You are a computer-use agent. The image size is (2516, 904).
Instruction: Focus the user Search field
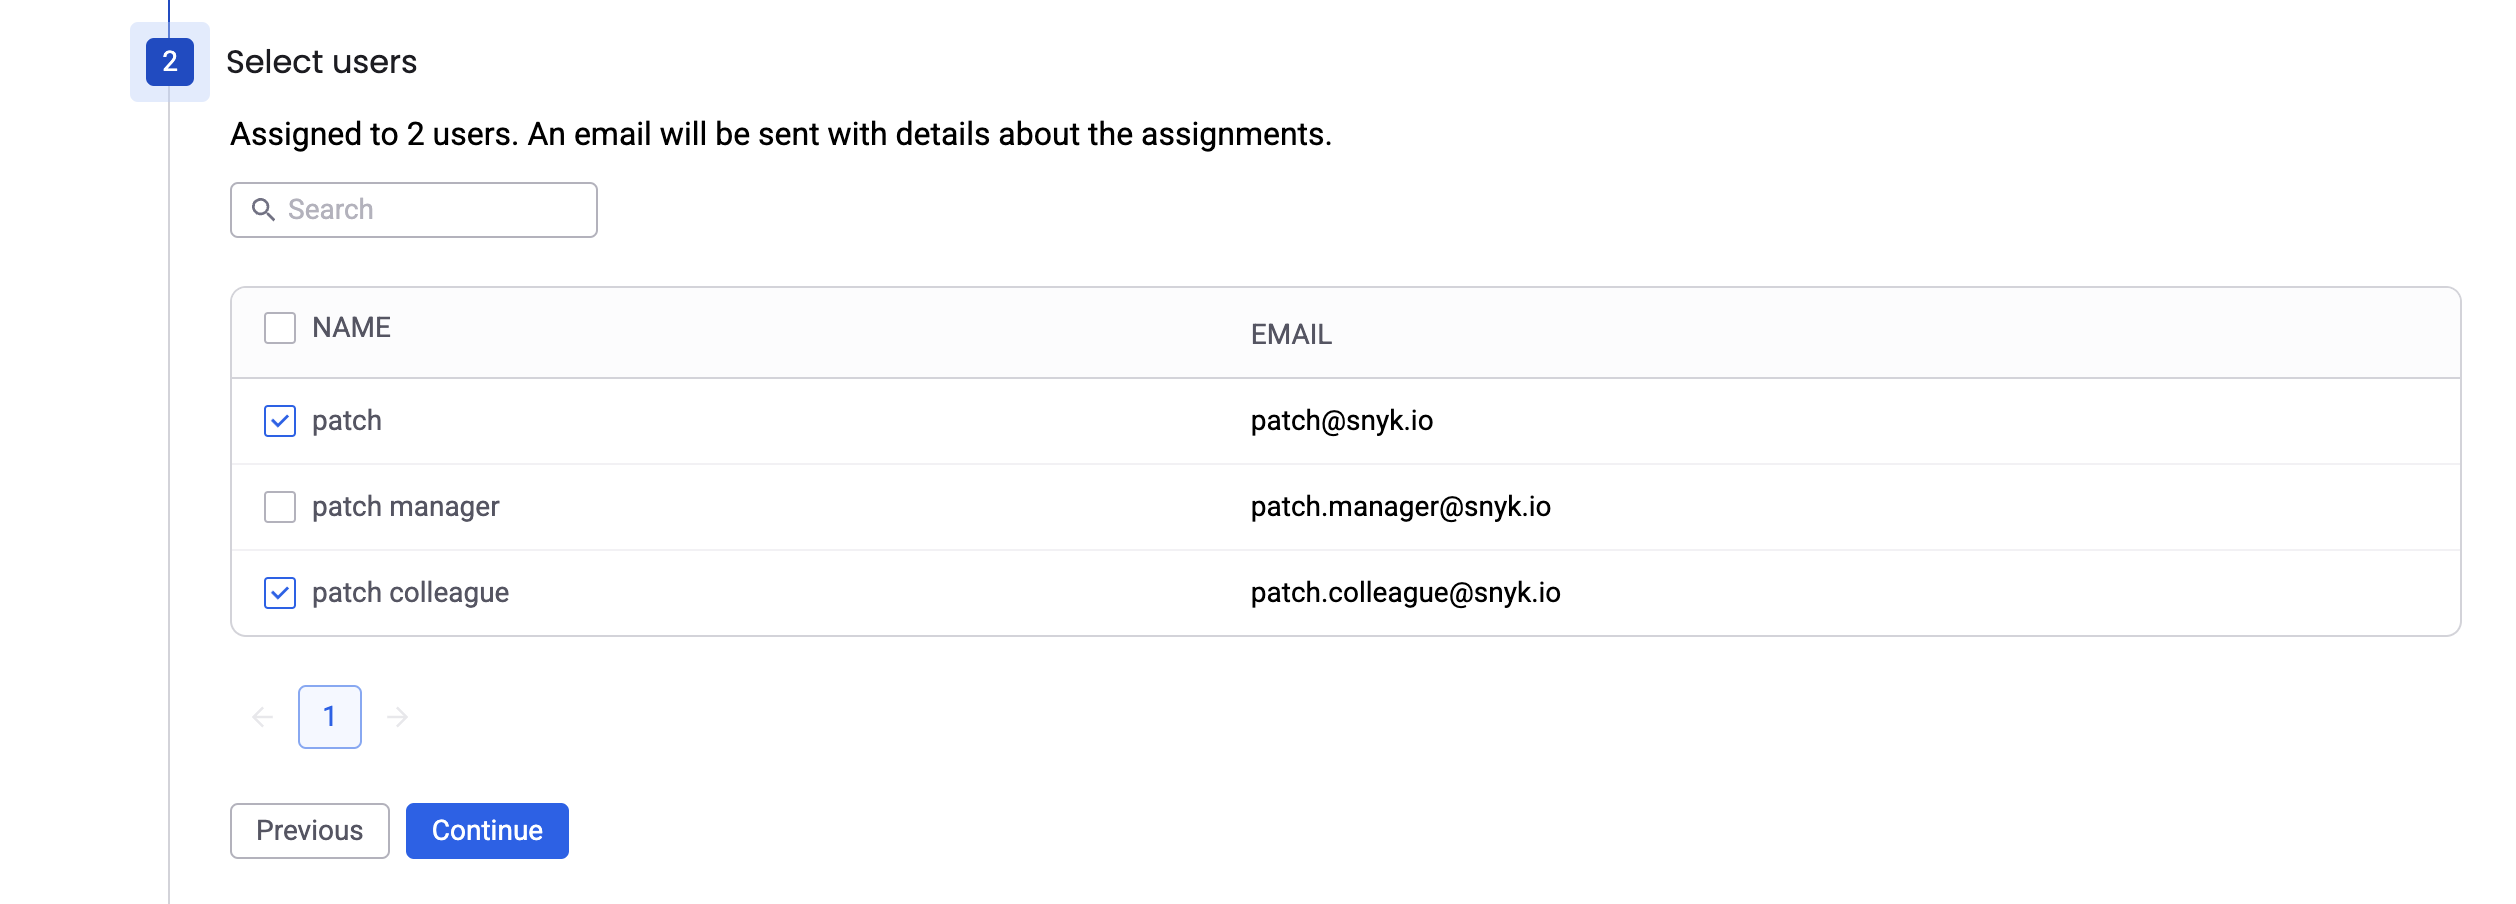(x=430, y=210)
